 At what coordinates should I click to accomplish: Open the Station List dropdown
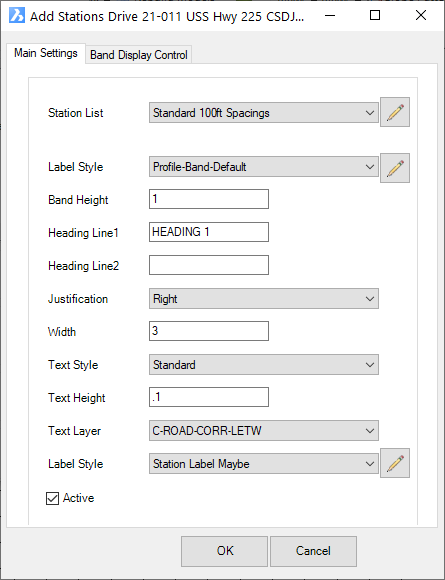click(264, 113)
